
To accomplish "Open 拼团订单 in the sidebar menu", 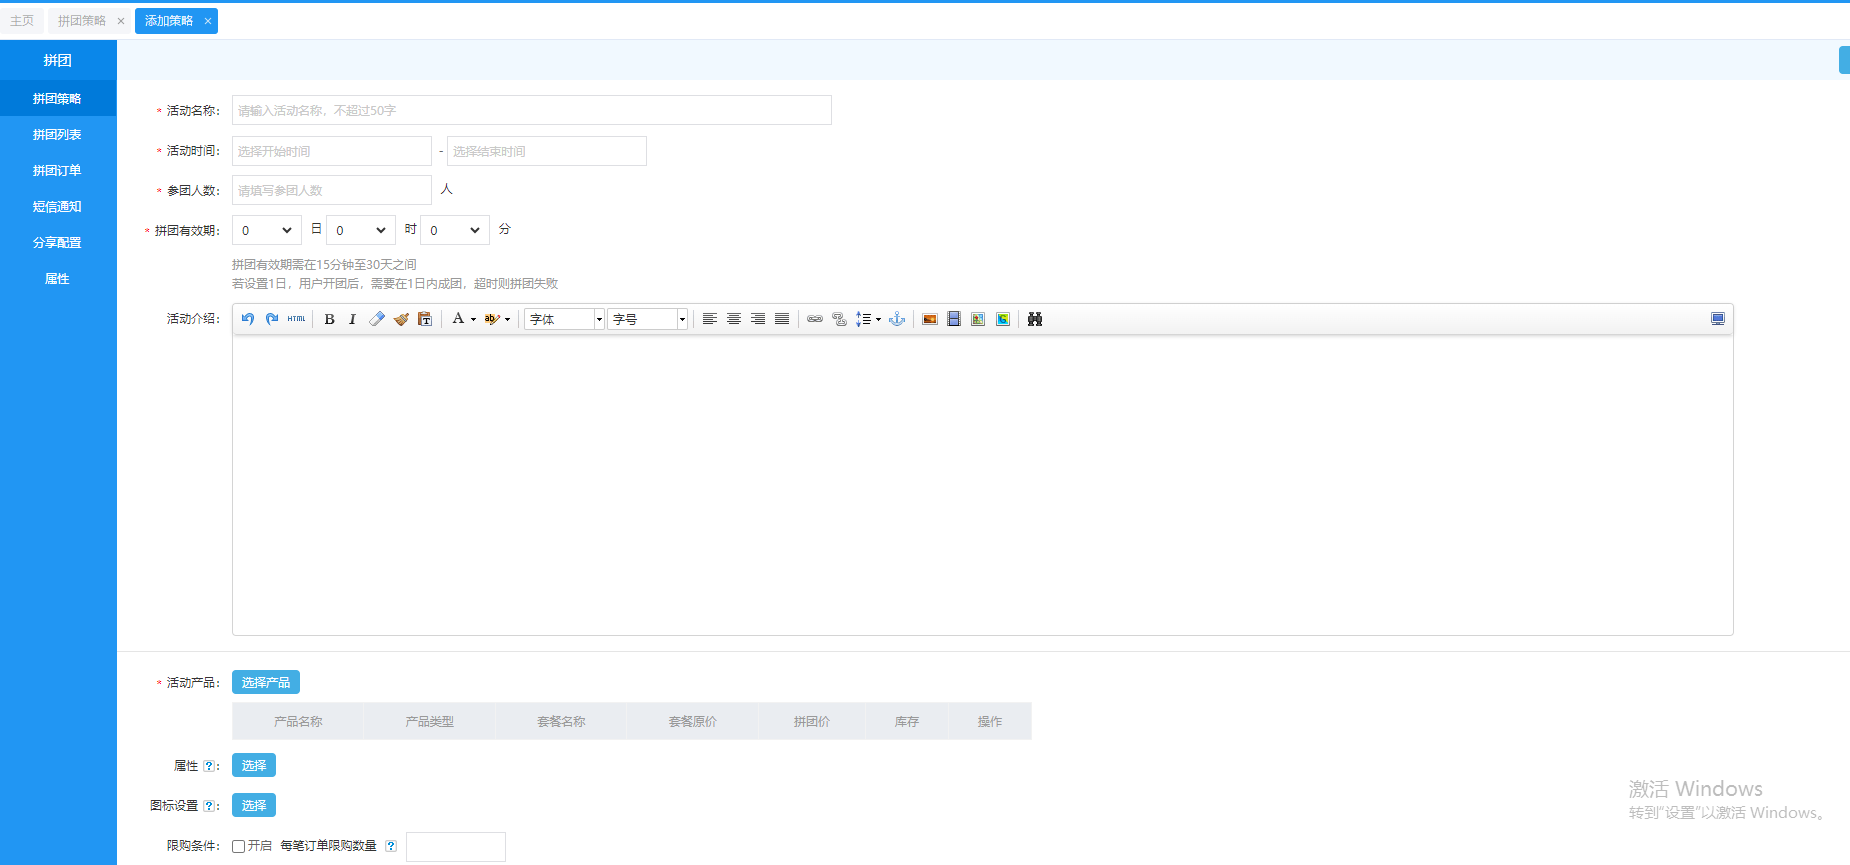I will (x=57, y=171).
